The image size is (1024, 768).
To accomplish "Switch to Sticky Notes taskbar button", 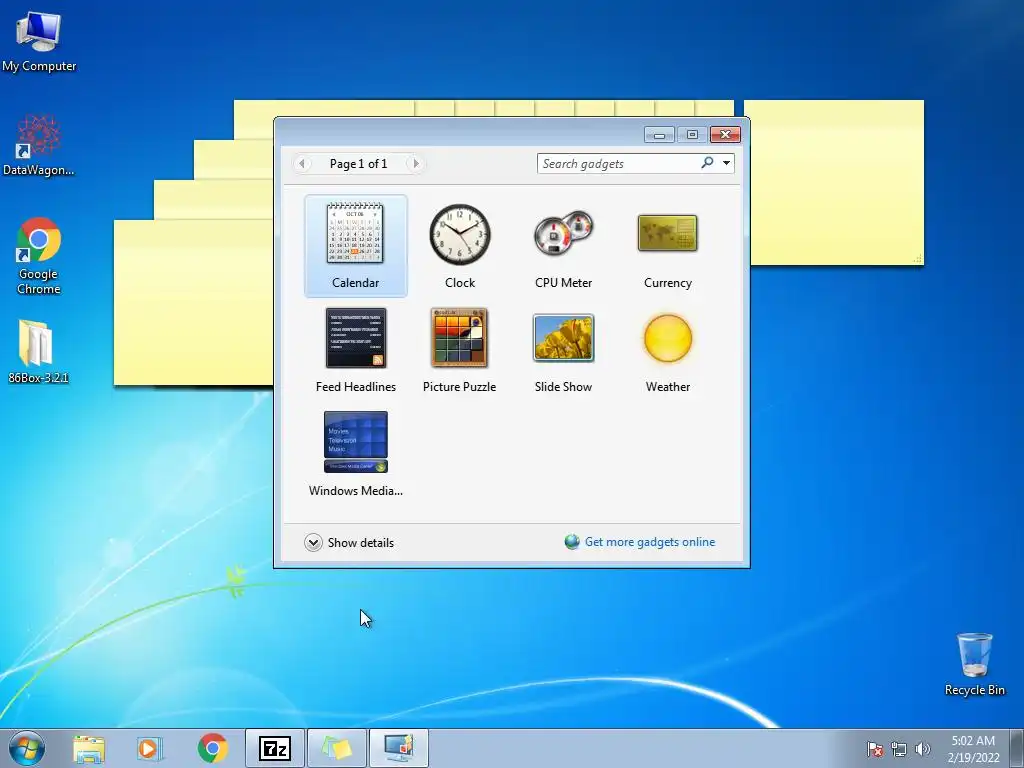I will tap(337, 748).
